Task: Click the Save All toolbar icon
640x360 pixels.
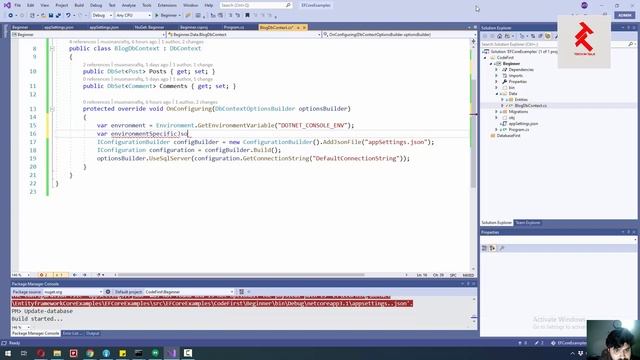Action: pyautogui.click(x=58, y=16)
